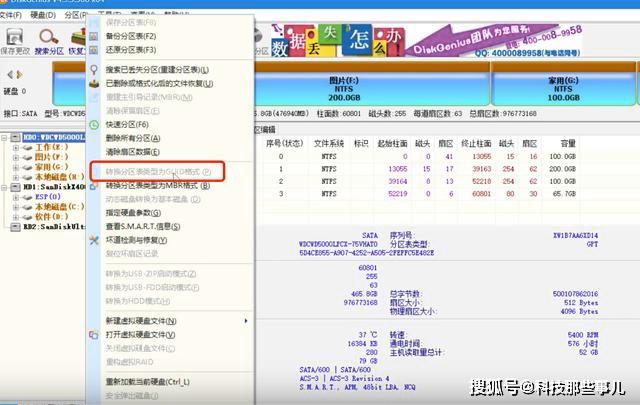Click the DiskGenius 数据丢失怎么办 banner
640x405 pixels.
click(x=427, y=41)
